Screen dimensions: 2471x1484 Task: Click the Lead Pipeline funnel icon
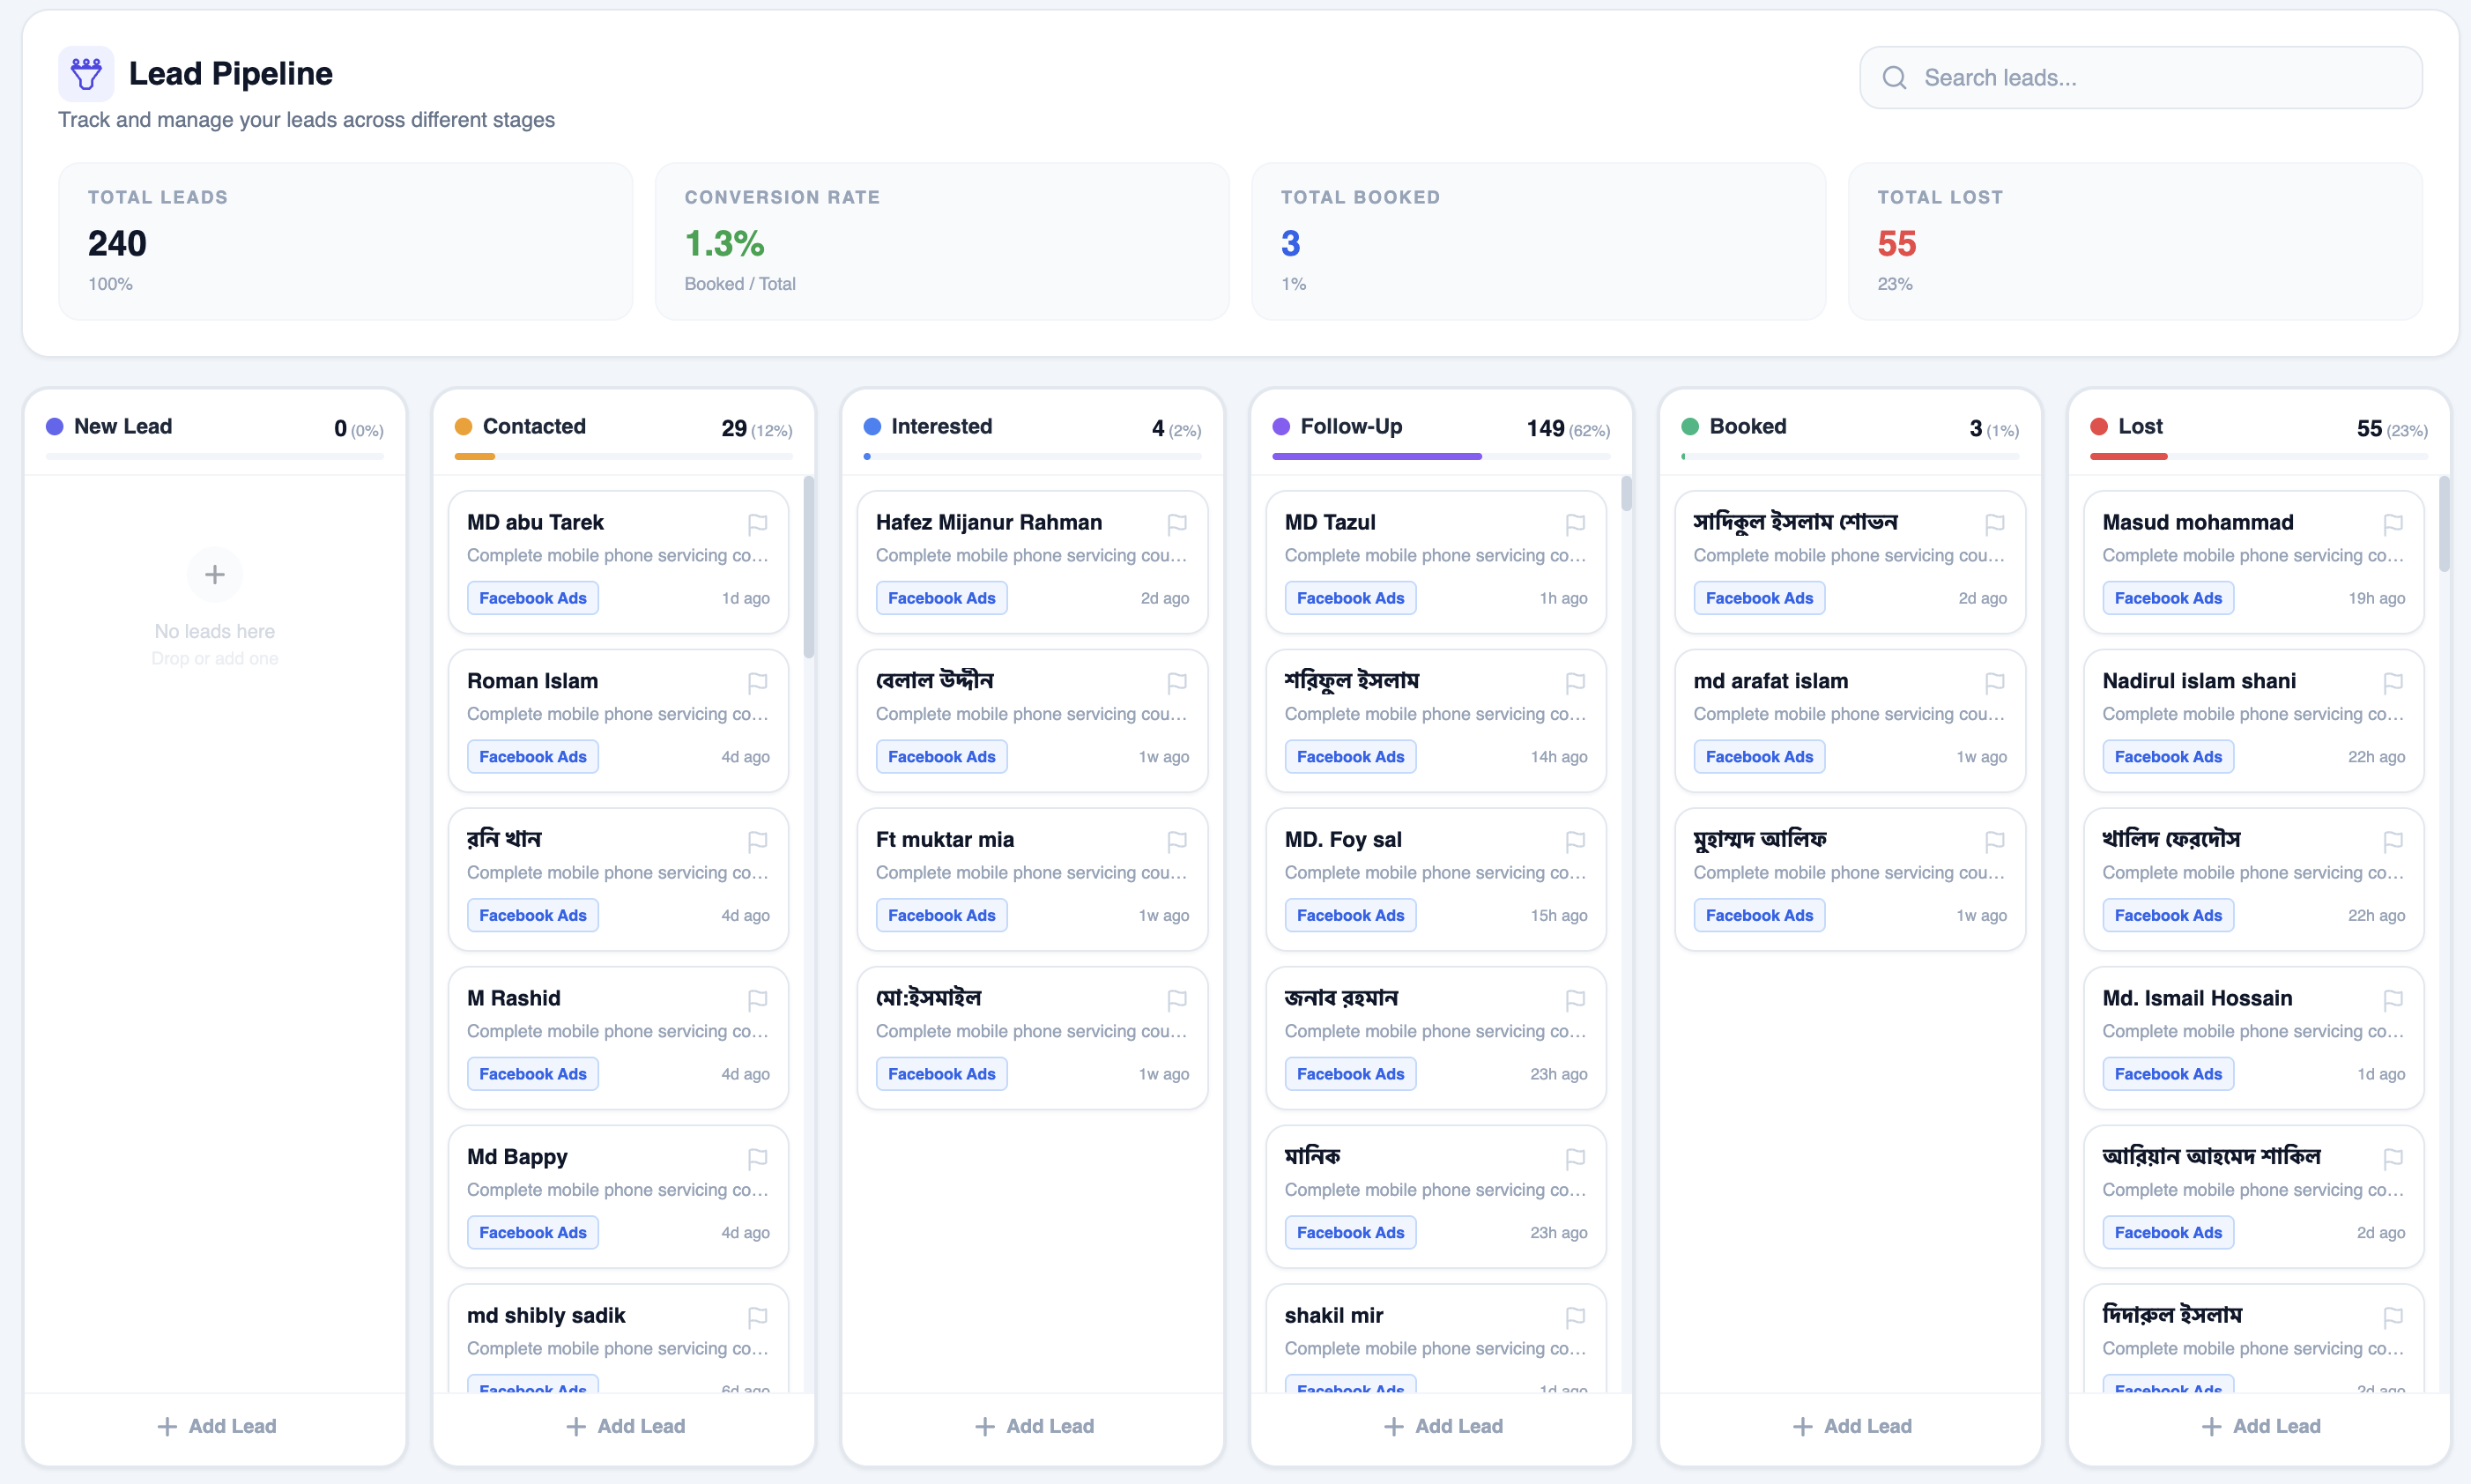86,74
